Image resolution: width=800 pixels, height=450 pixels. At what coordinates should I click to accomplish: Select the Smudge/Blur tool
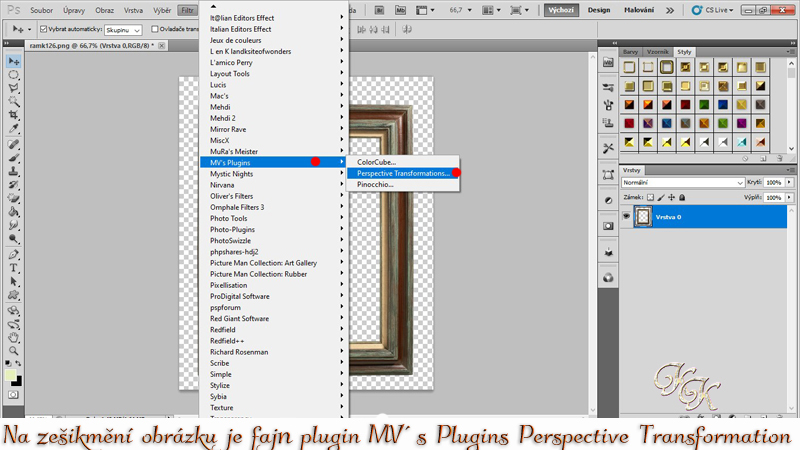coord(13,225)
